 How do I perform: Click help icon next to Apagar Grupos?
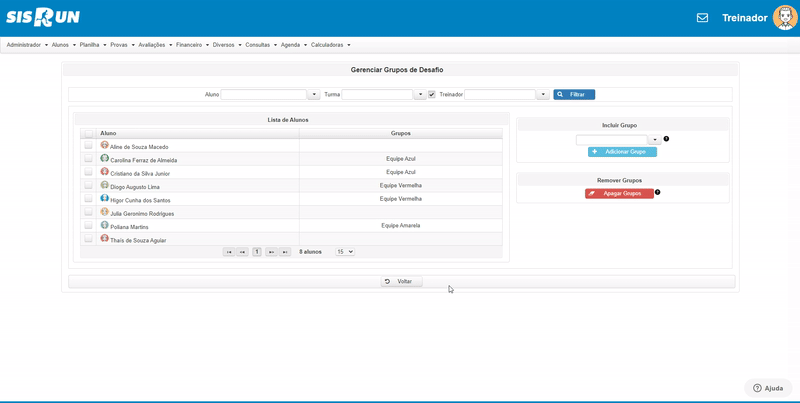click(x=657, y=192)
